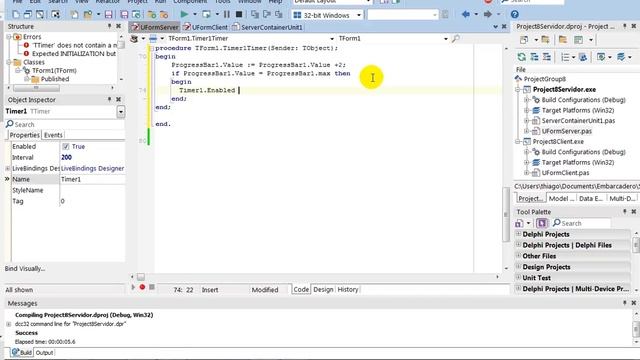Select UFormClient.pas in project tree

pyautogui.click(x=565, y=173)
